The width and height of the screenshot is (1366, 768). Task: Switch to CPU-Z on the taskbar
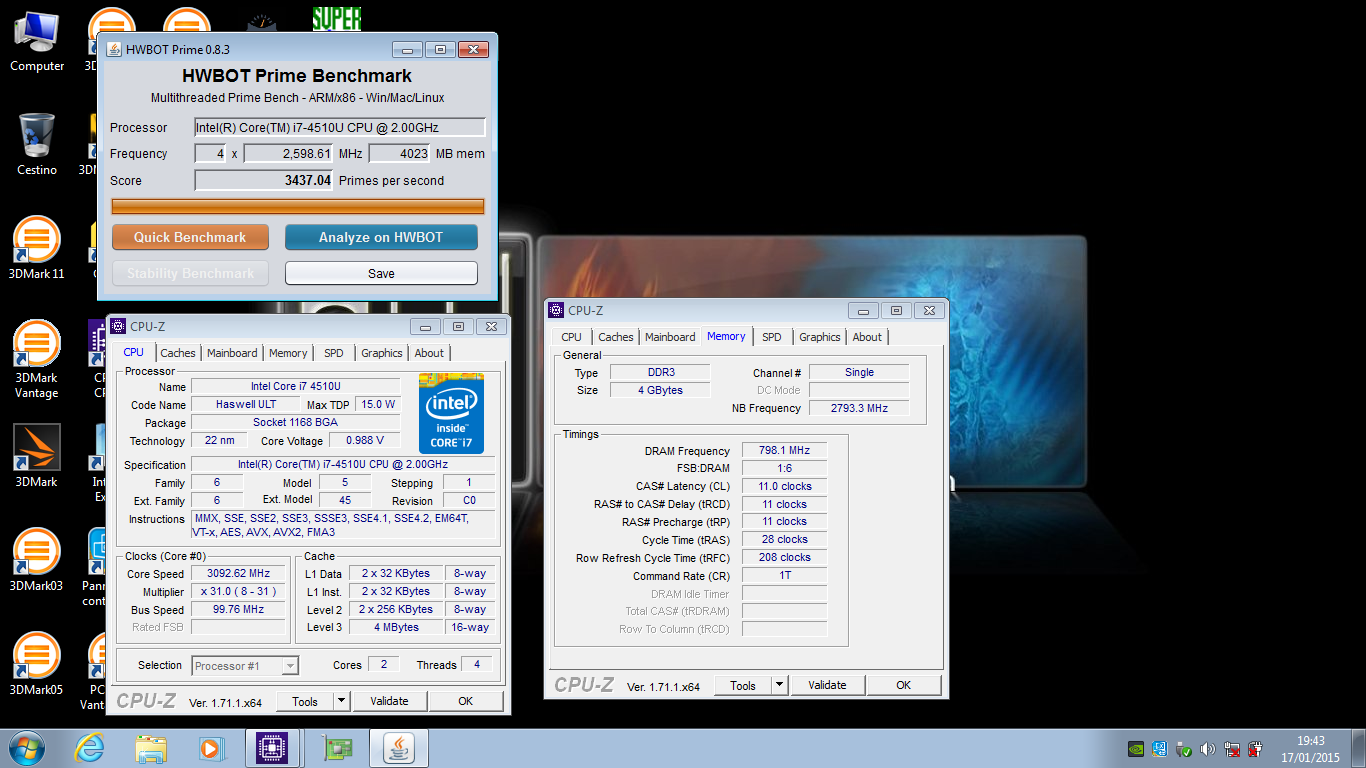(x=273, y=748)
